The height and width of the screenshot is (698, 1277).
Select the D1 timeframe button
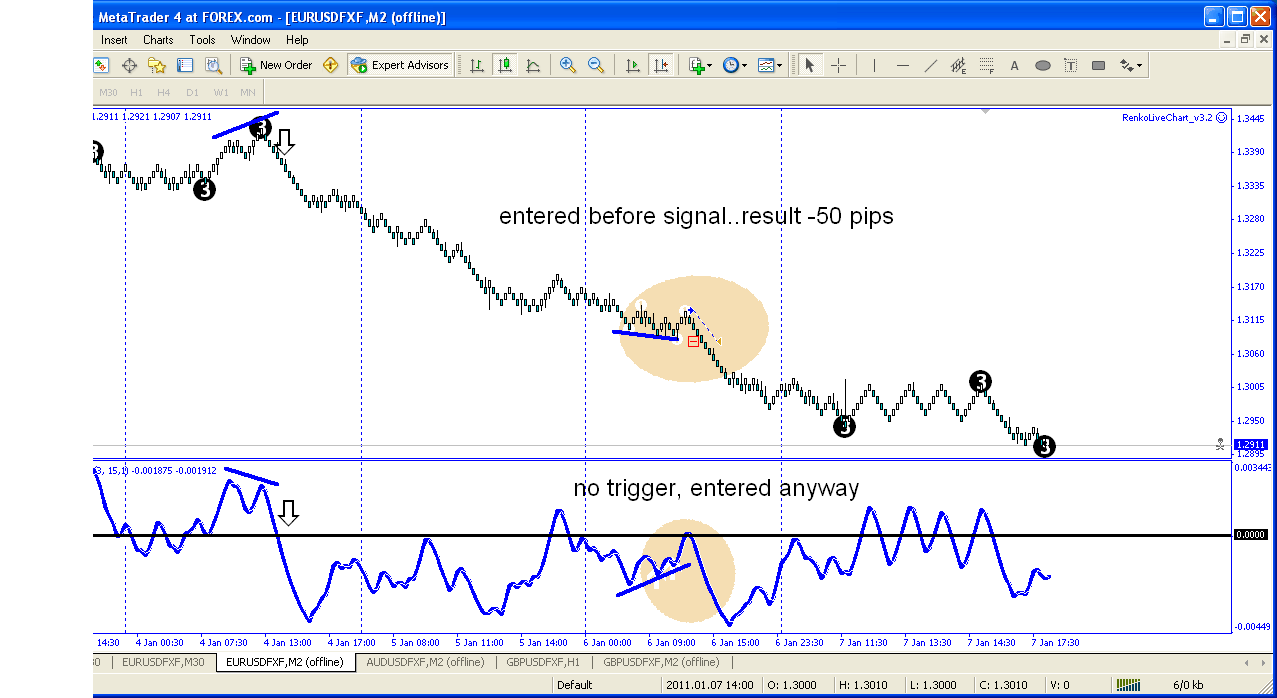click(x=192, y=93)
